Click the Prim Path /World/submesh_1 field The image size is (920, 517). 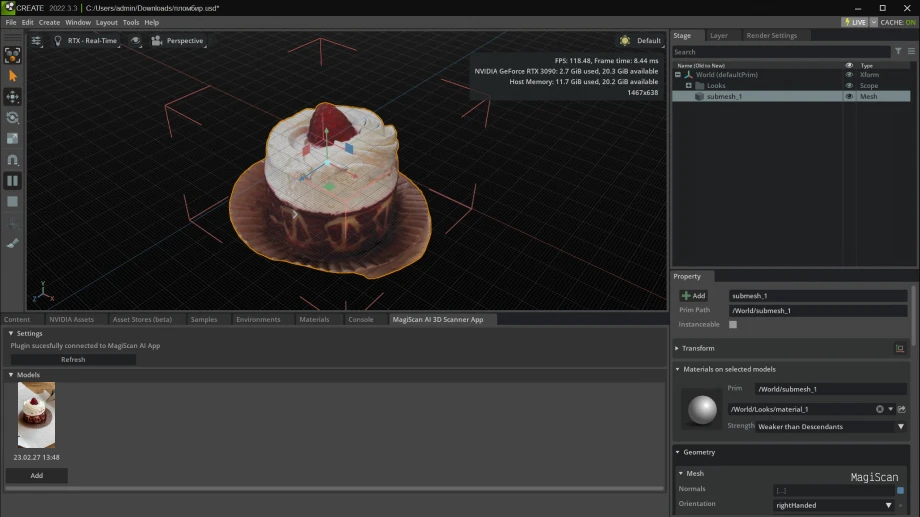pyautogui.click(x=818, y=310)
